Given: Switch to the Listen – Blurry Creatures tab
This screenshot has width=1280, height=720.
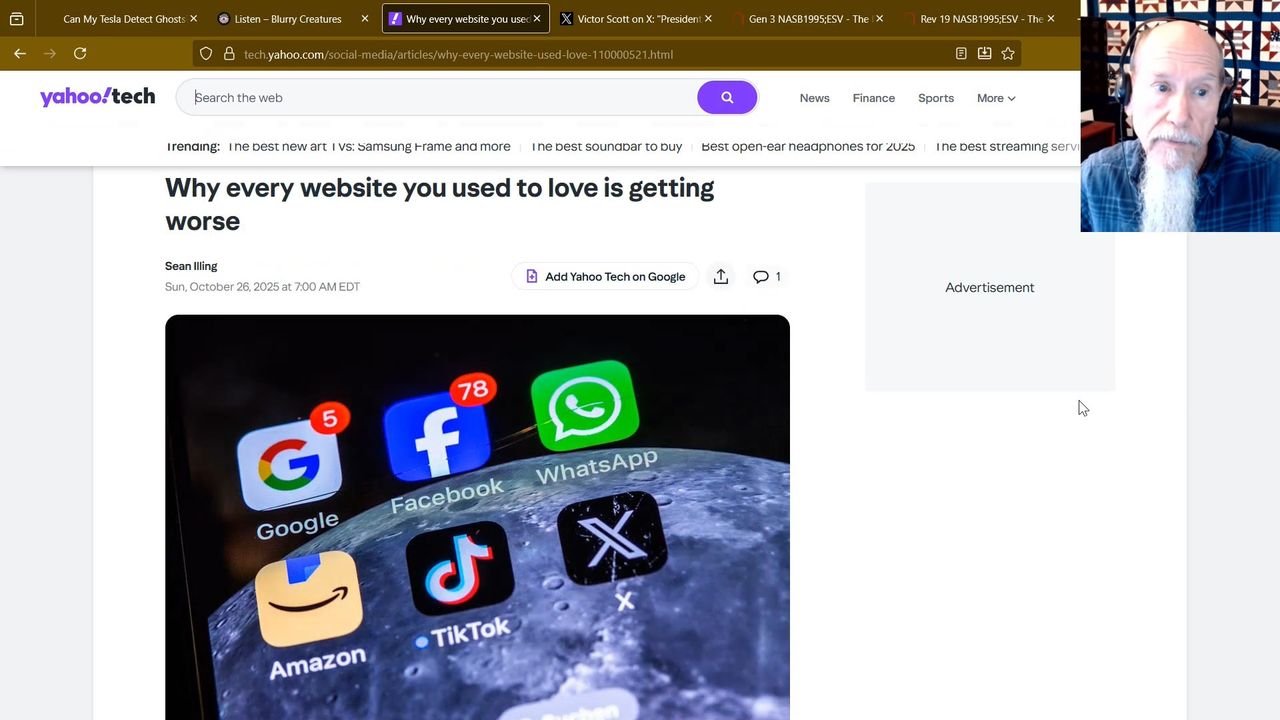Looking at the screenshot, I should [287, 18].
